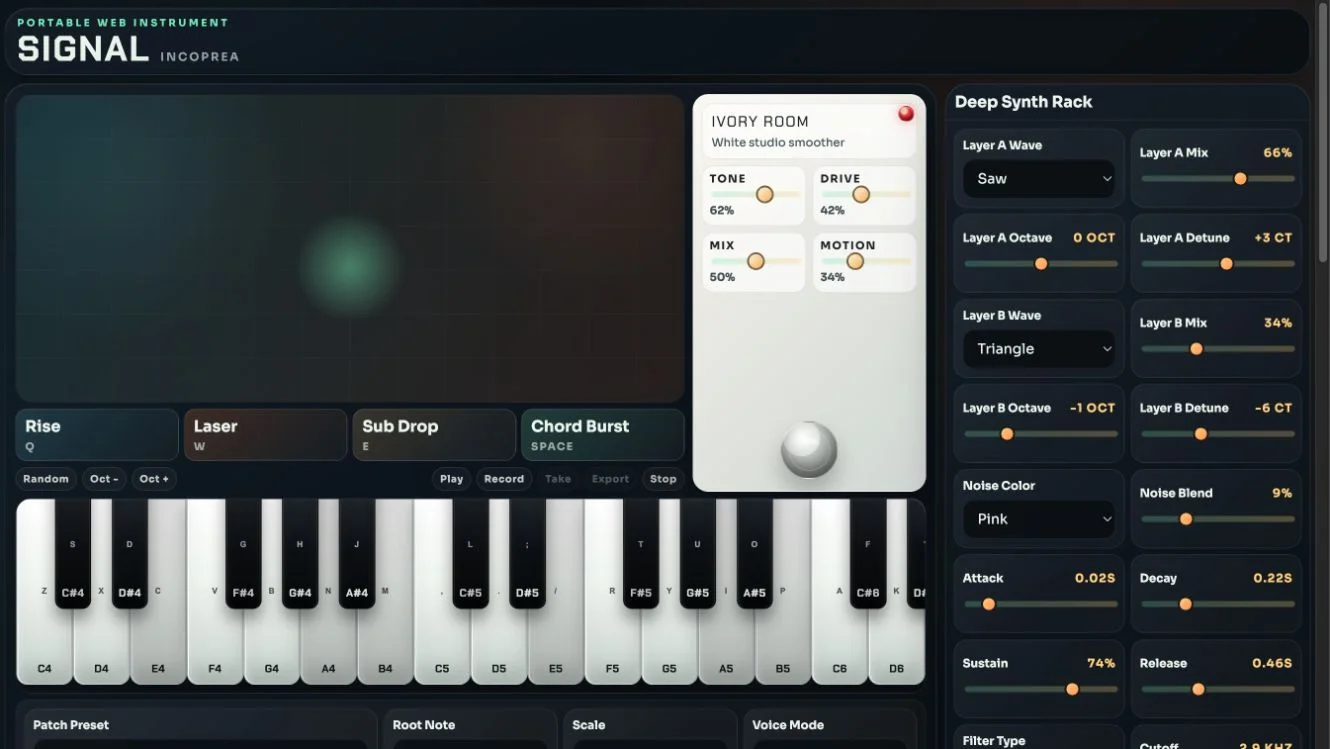Play the C#6 black key

[868, 553]
